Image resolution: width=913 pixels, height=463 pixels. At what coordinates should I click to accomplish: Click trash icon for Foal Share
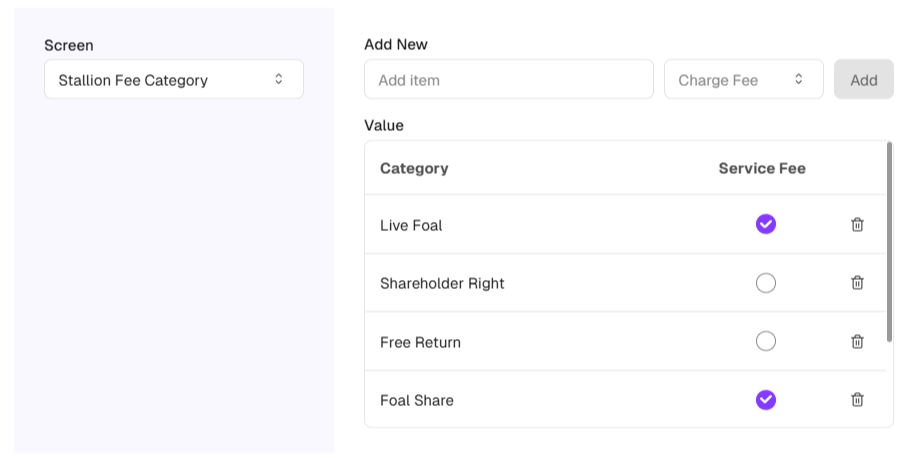[857, 400]
